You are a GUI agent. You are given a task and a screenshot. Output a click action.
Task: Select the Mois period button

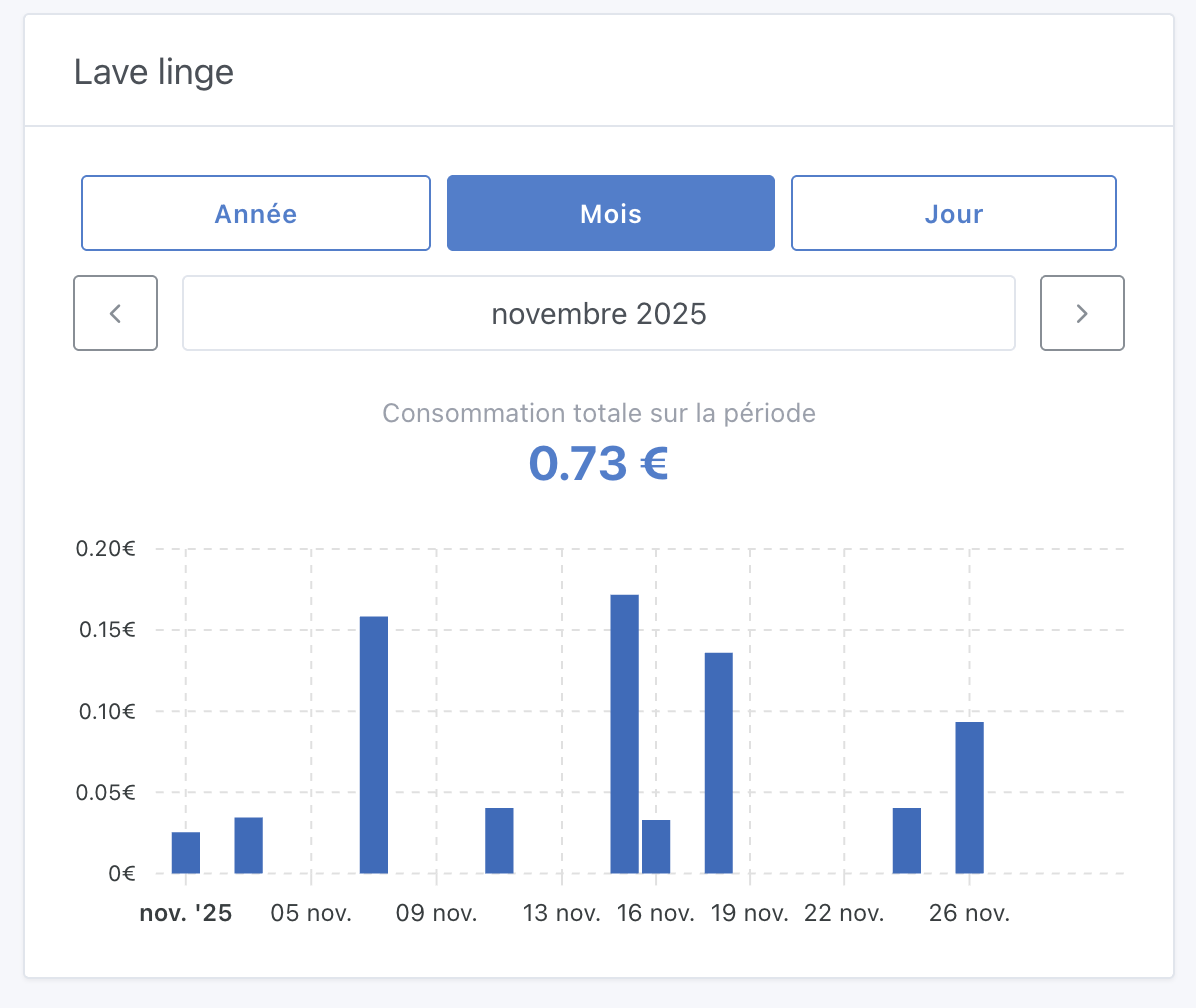pos(610,213)
